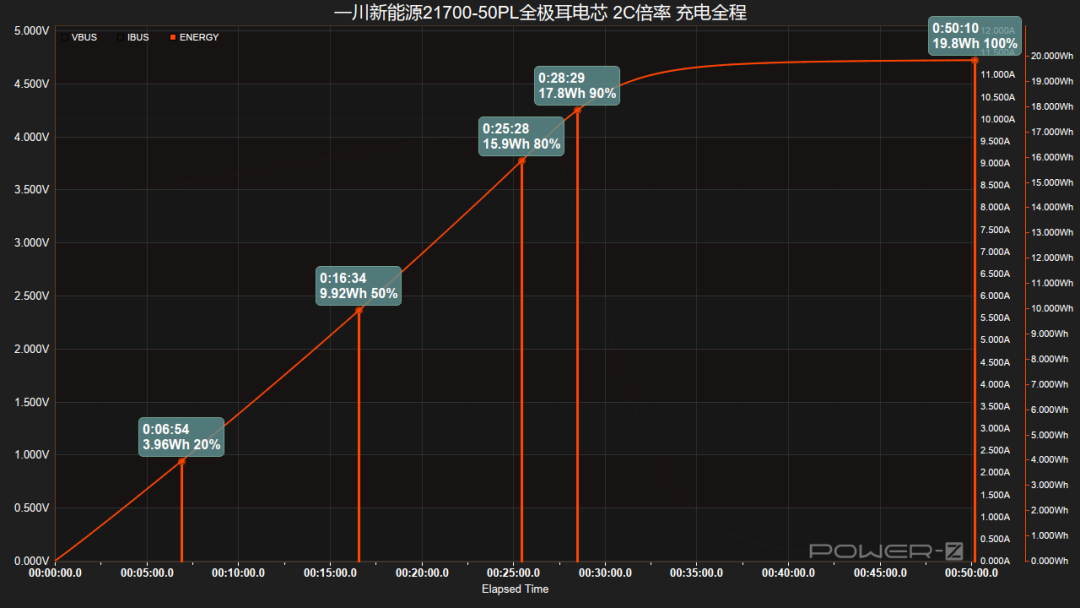Select the 20% data point on the energy curve

point(182,461)
